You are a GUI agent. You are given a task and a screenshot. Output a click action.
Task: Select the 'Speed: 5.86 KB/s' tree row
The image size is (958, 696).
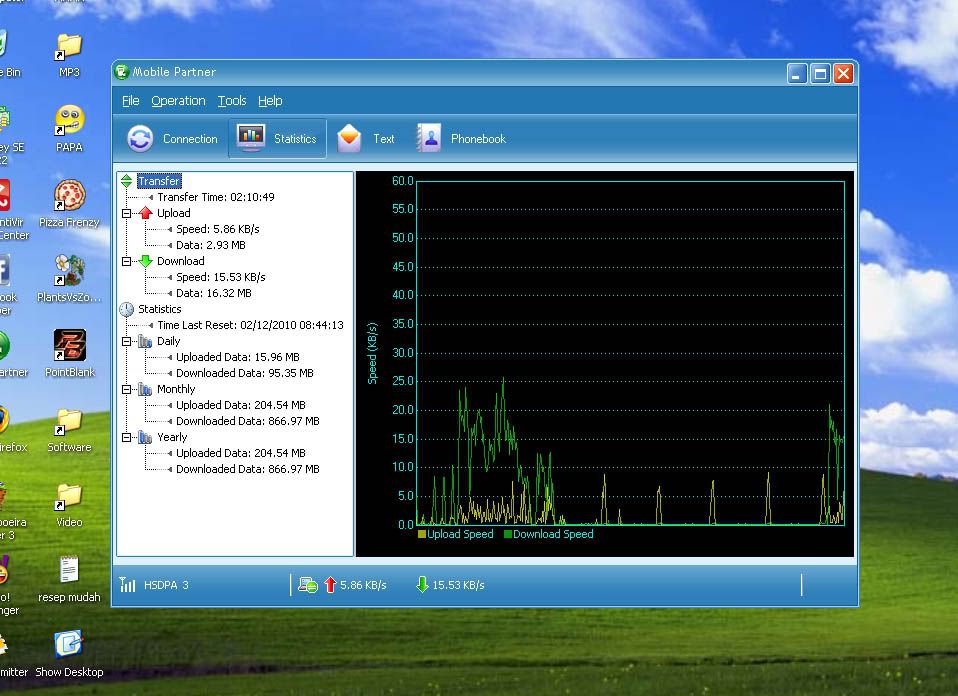tap(218, 229)
